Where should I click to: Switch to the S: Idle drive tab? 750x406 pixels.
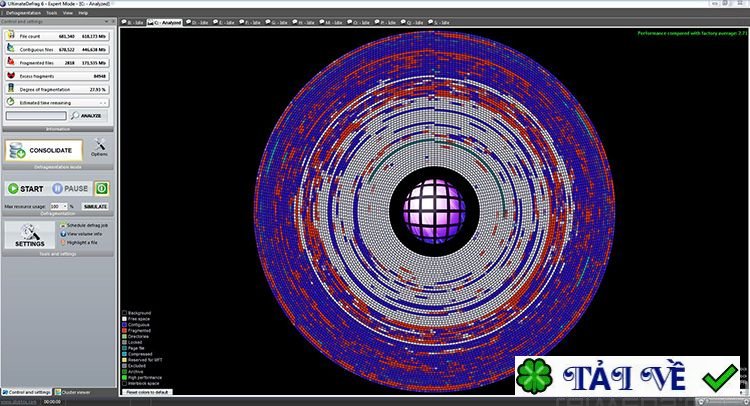439,22
